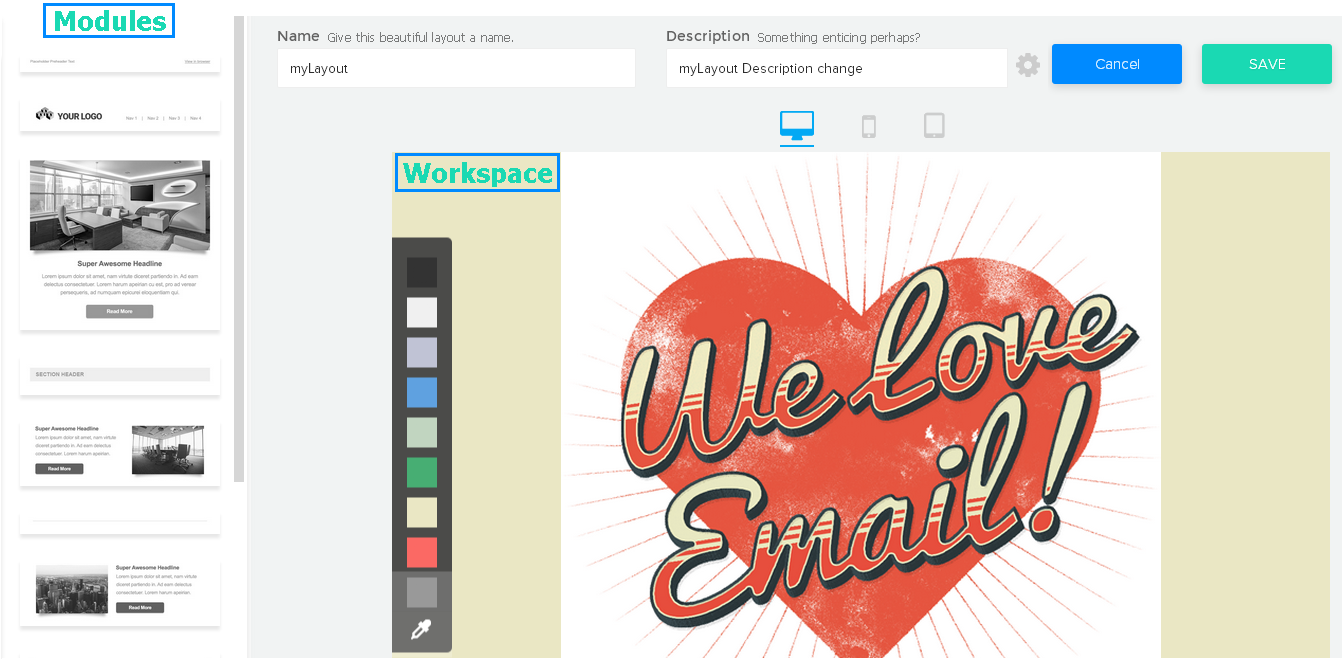
Task: Click the Cancel button
Action: click(1116, 64)
